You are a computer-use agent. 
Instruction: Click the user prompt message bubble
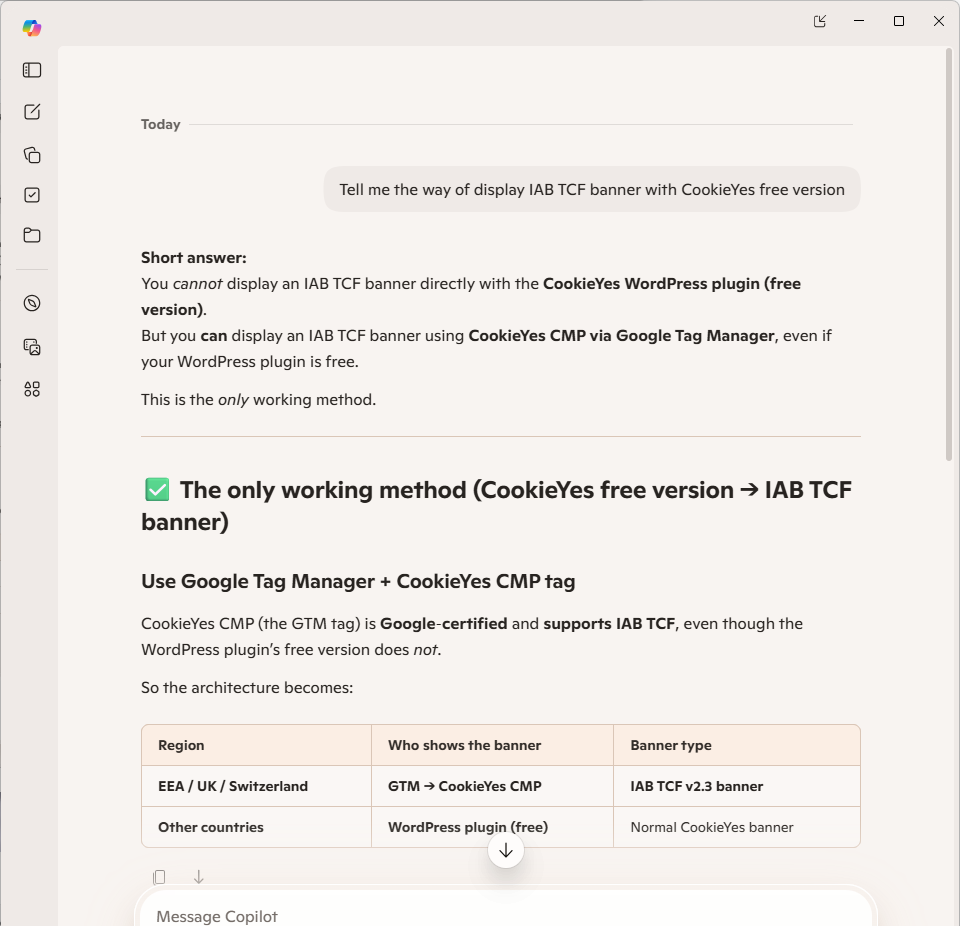point(592,189)
